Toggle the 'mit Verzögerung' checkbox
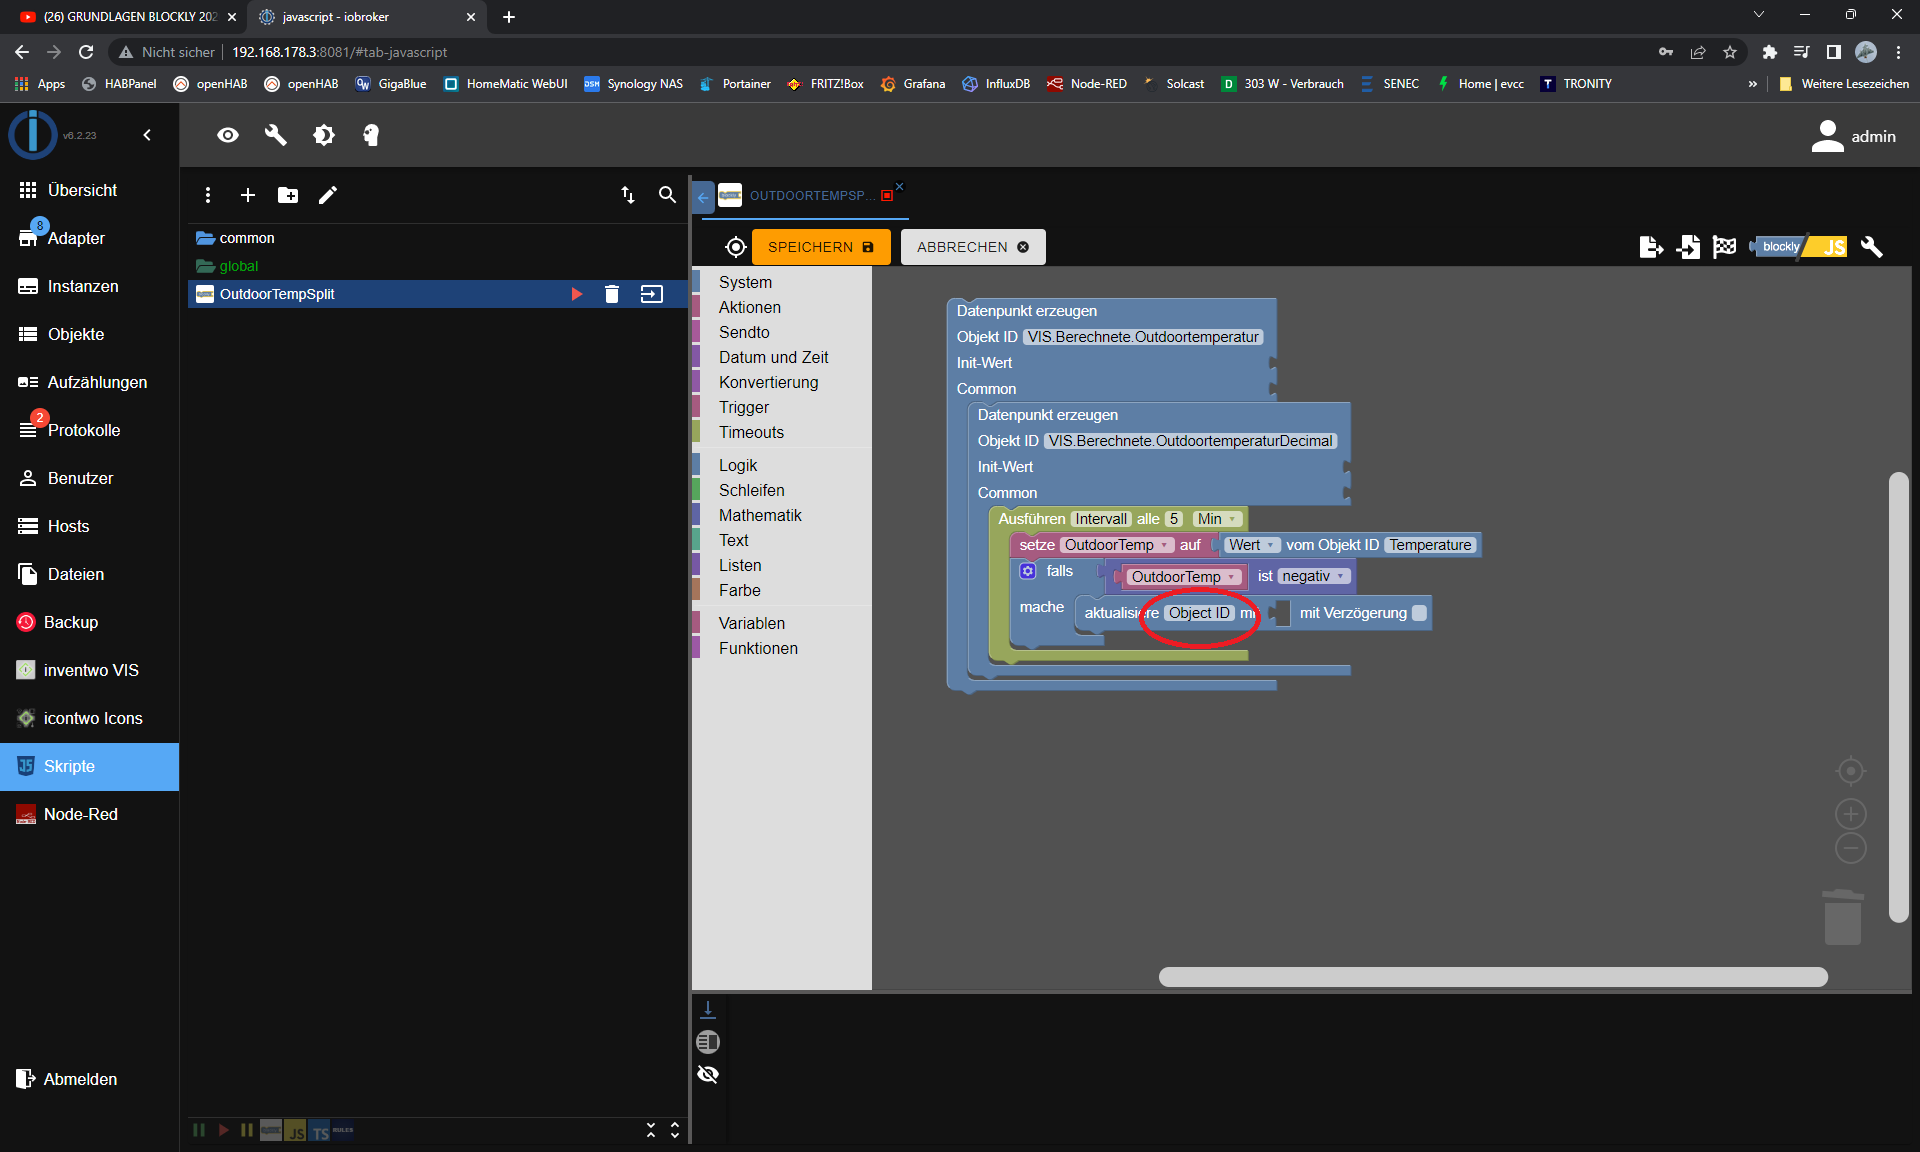The height and width of the screenshot is (1152, 1920). click(x=1419, y=613)
